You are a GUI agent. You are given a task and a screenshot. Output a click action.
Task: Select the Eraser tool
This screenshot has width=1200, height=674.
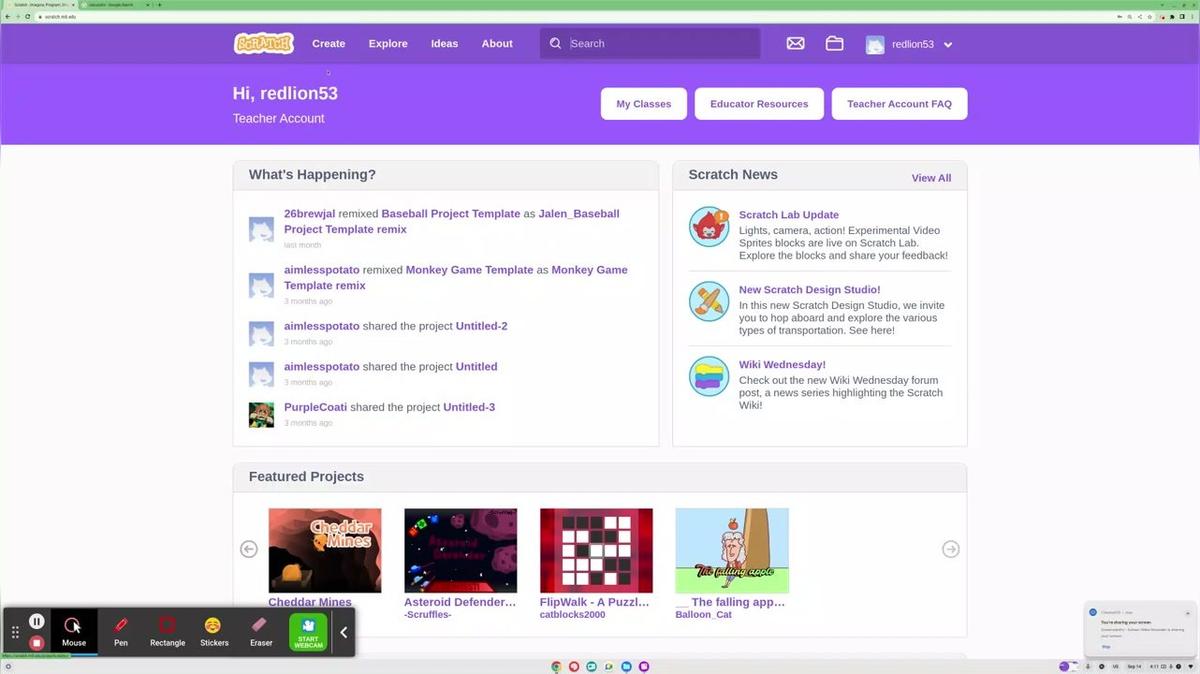(261, 631)
